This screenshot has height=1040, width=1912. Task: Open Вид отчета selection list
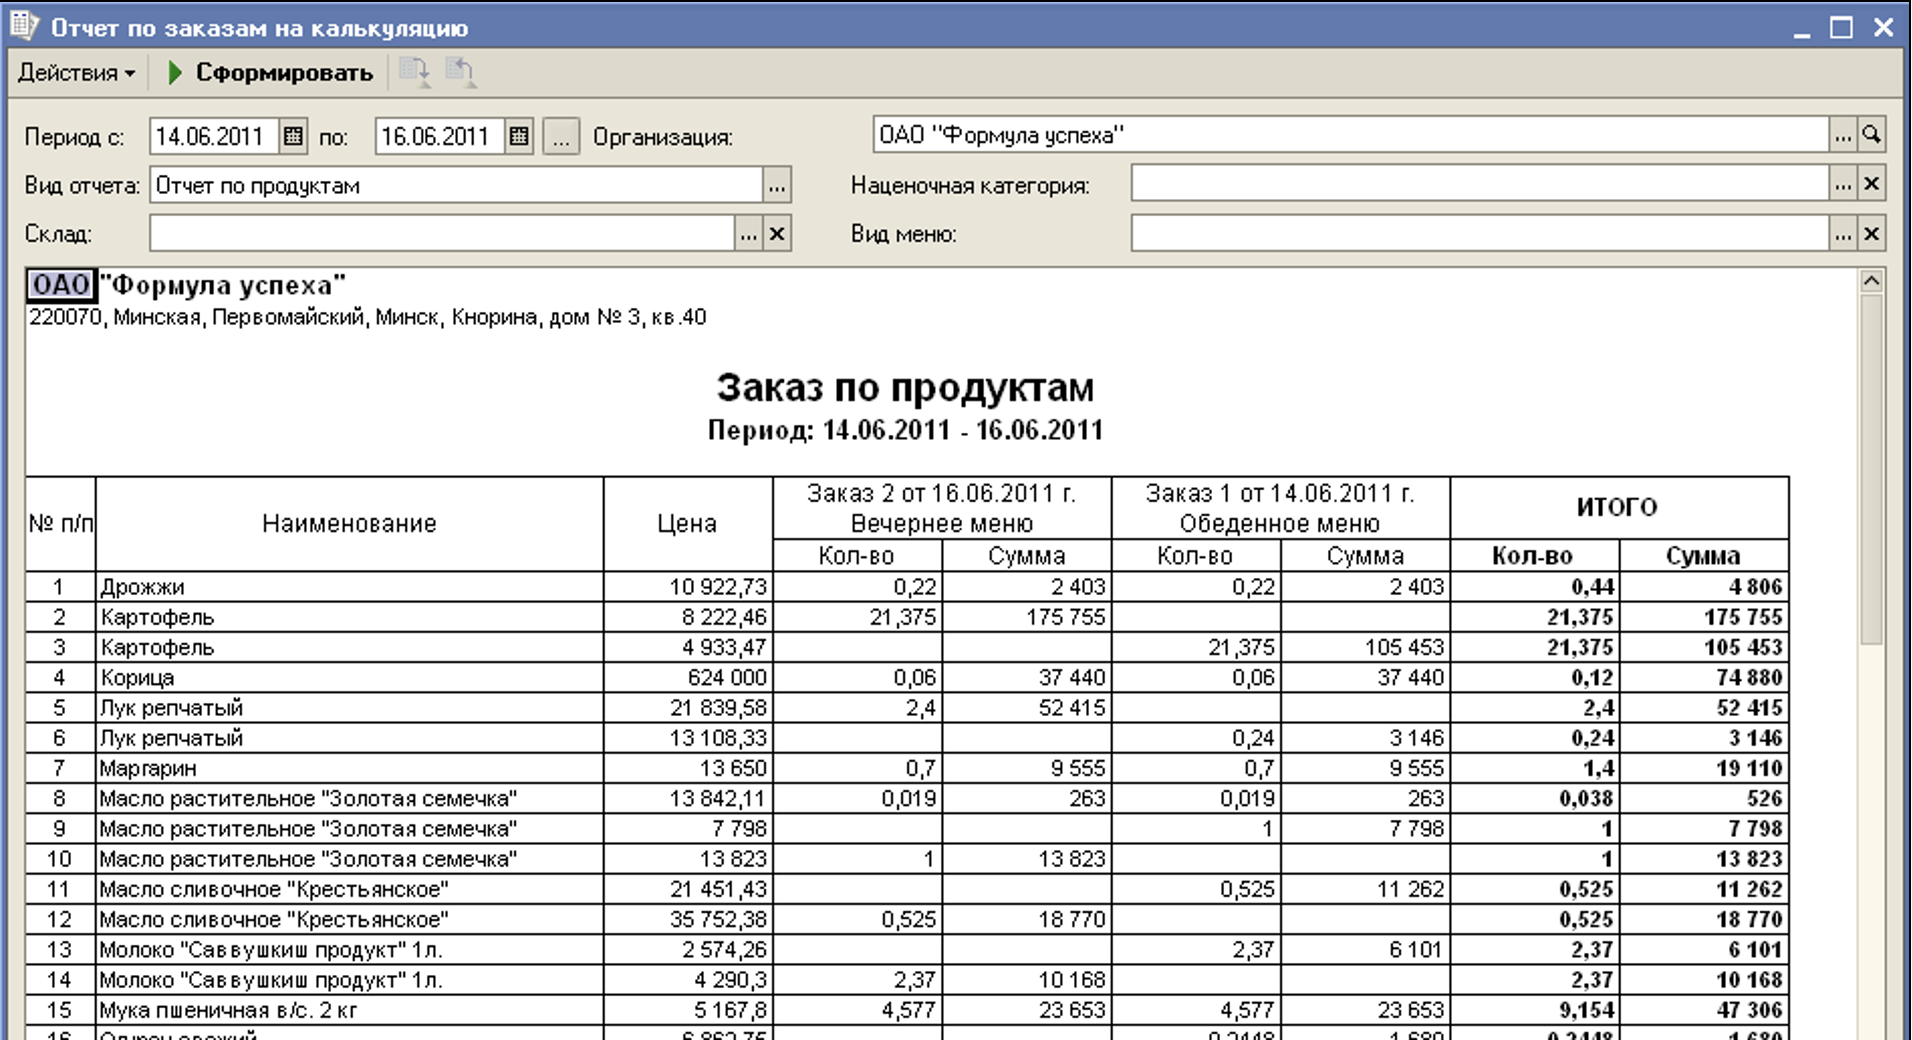tap(777, 185)
